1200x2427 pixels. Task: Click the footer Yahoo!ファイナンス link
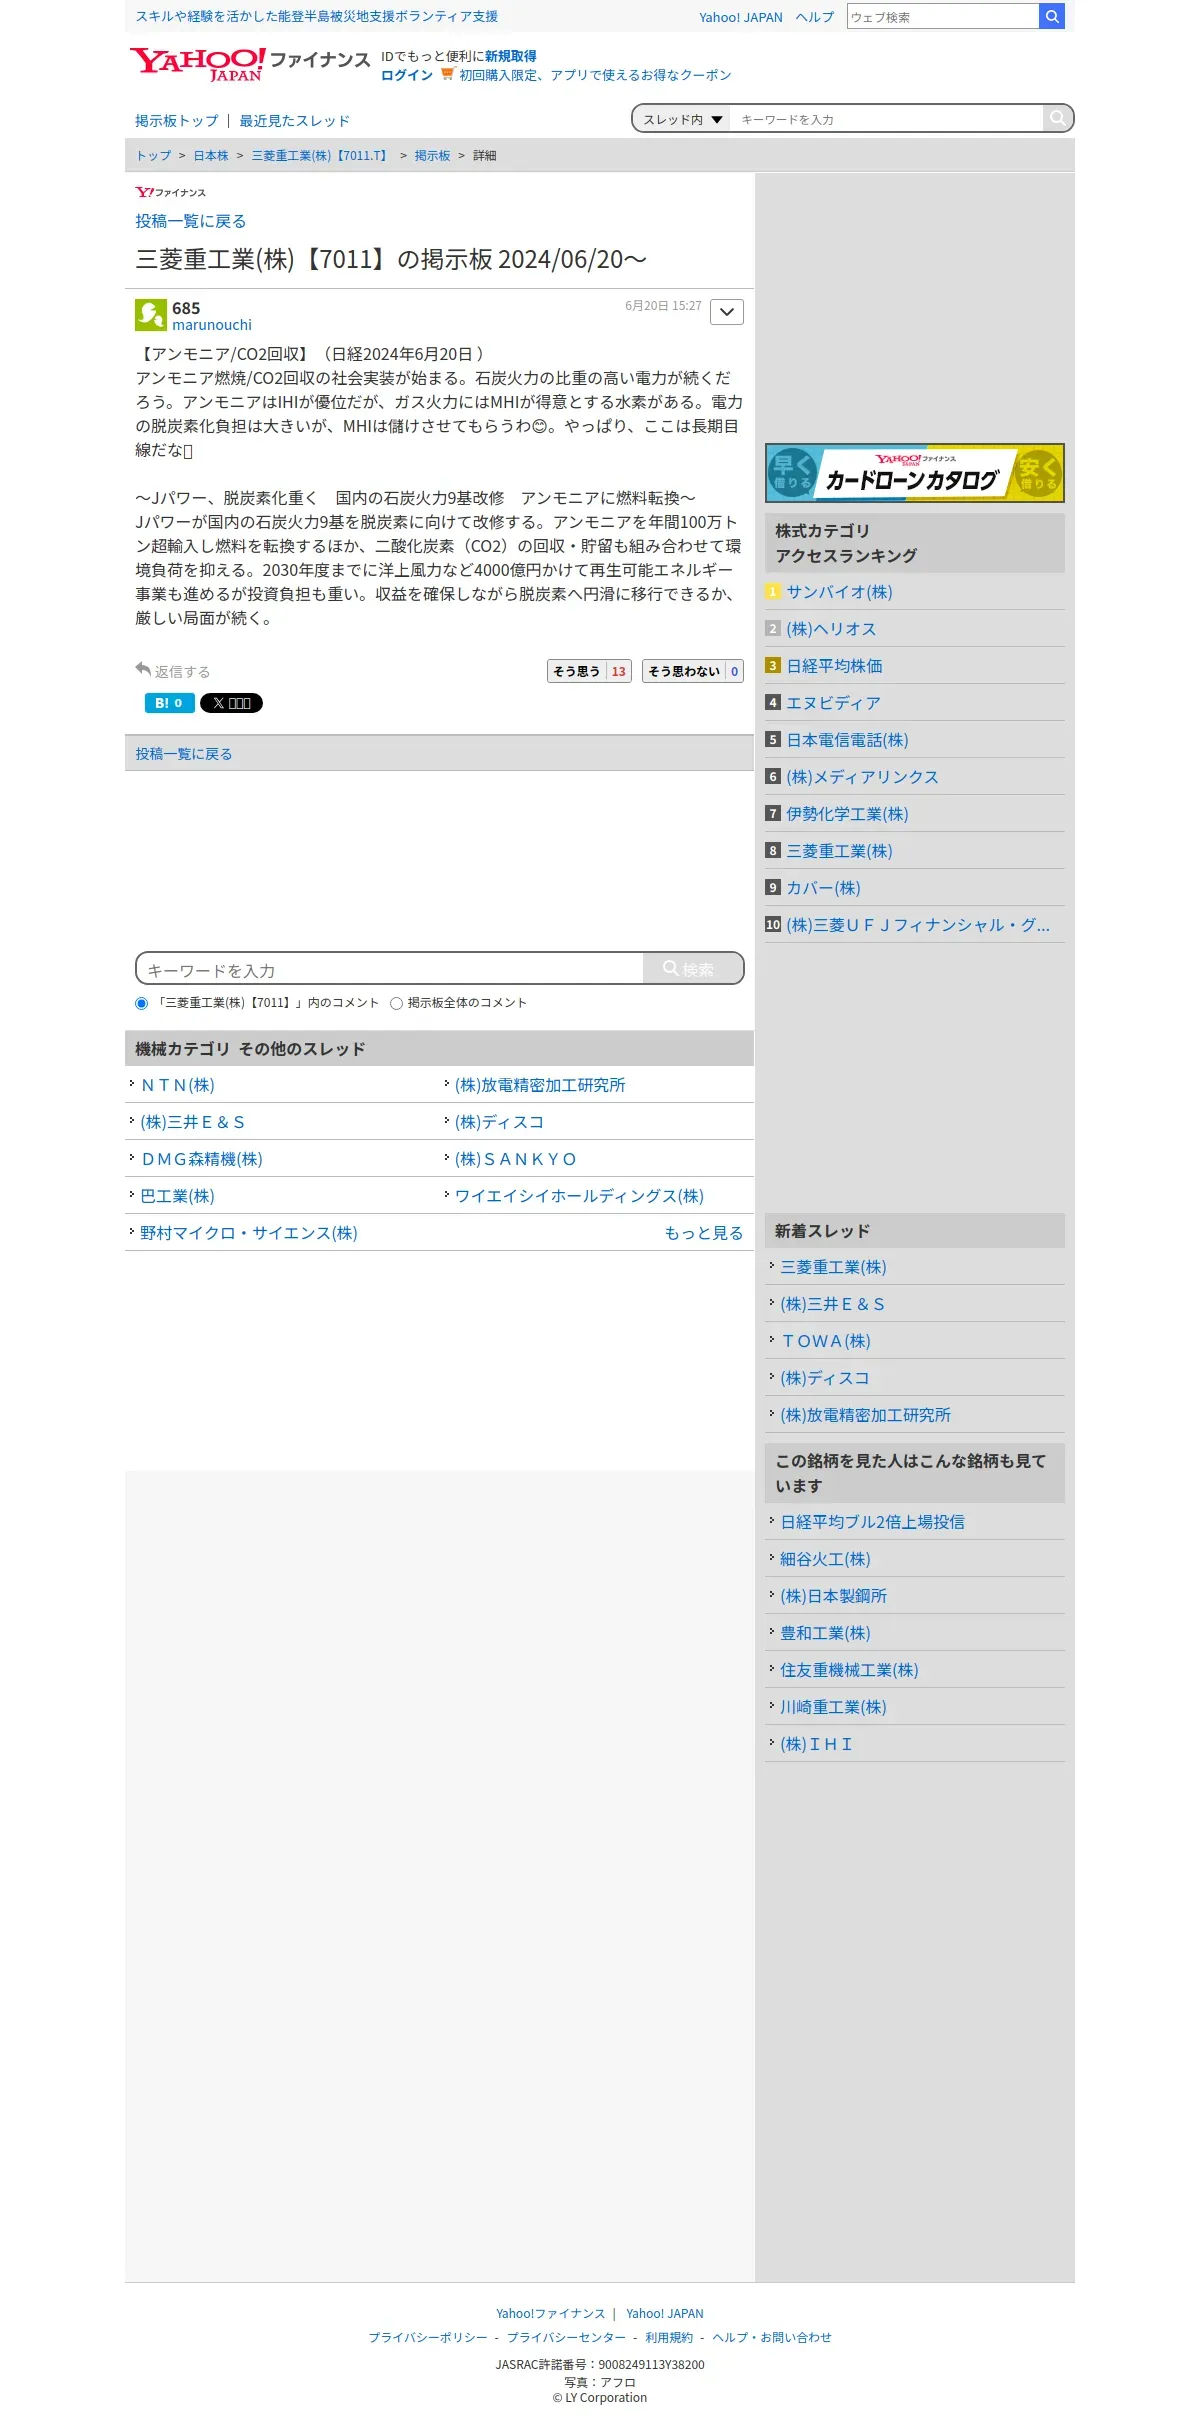click(x=551, y=2313)
